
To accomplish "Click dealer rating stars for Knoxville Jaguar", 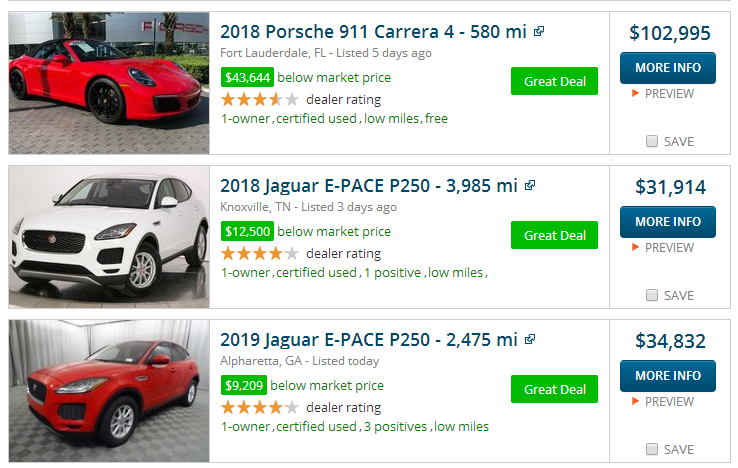I will click(260, 253).
